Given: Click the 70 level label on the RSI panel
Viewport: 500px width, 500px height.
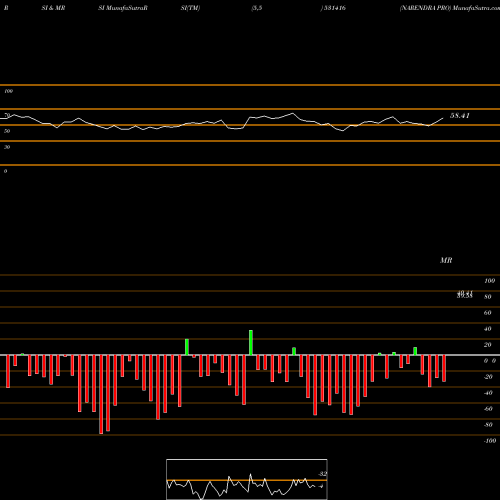Looking at the screenshot, I should (x=7, y=115).
